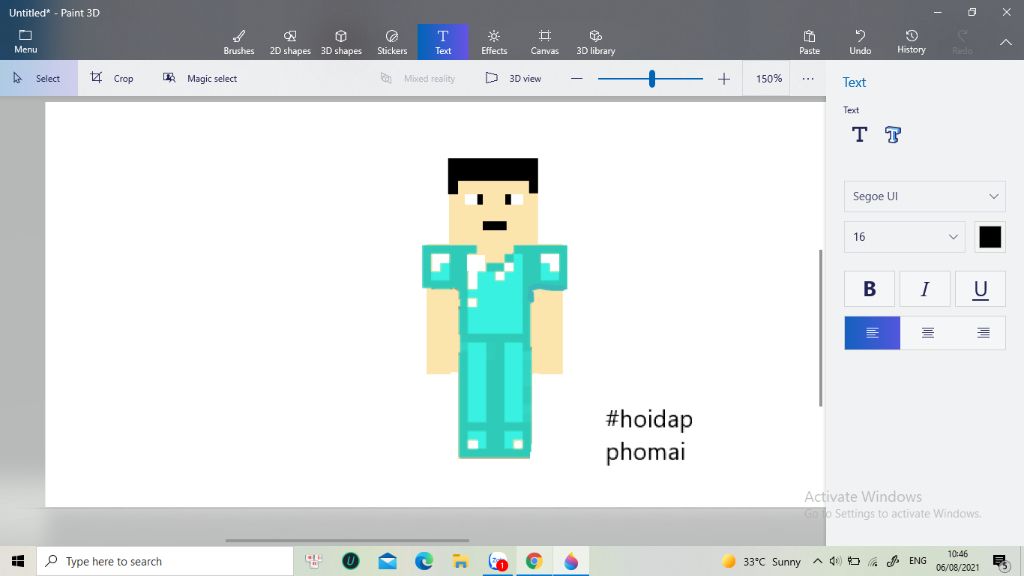Select the Text tool tab
Viewport: 1024px width, 576px height.
tap(443, 42)
